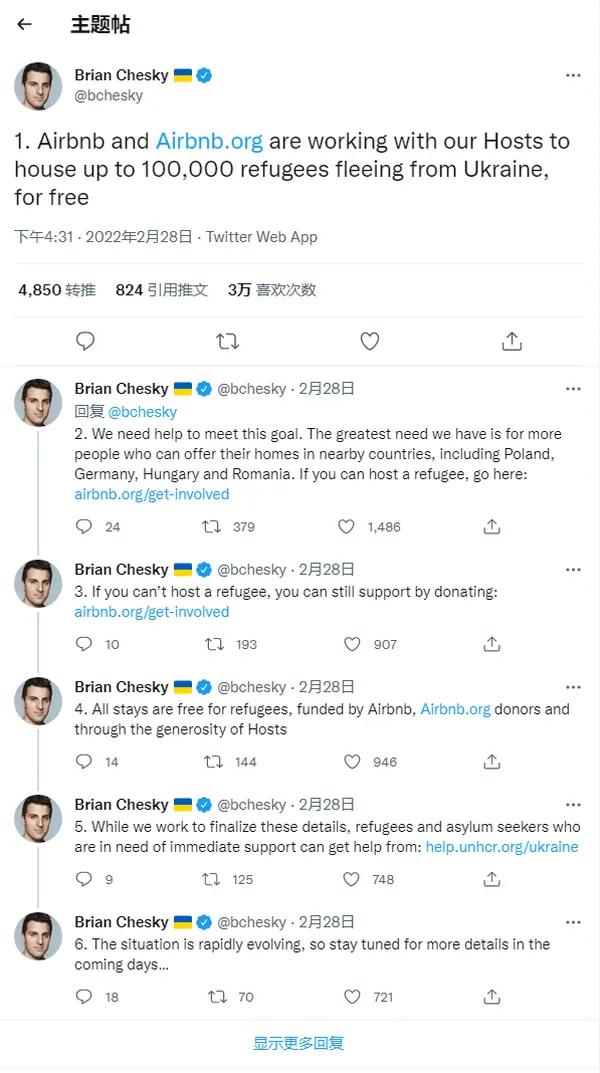
Task: Like the main Airbnb refugees tweet
Action: tap(370, 341)
